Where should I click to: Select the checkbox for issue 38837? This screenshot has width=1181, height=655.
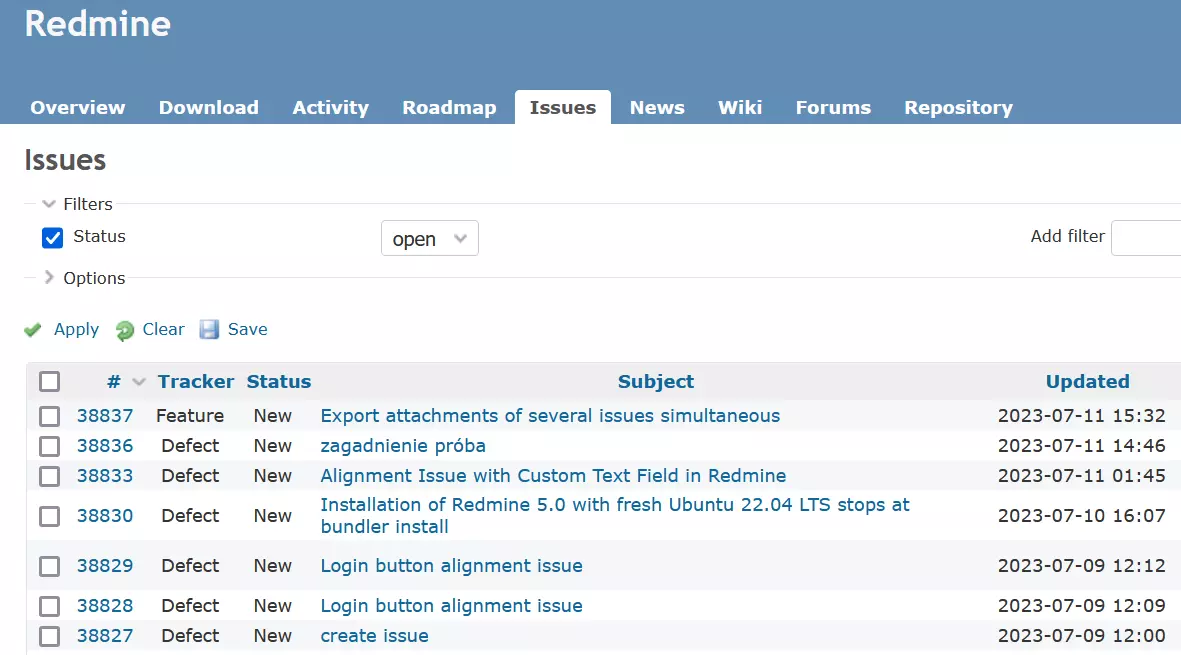(x=49, y=416)
